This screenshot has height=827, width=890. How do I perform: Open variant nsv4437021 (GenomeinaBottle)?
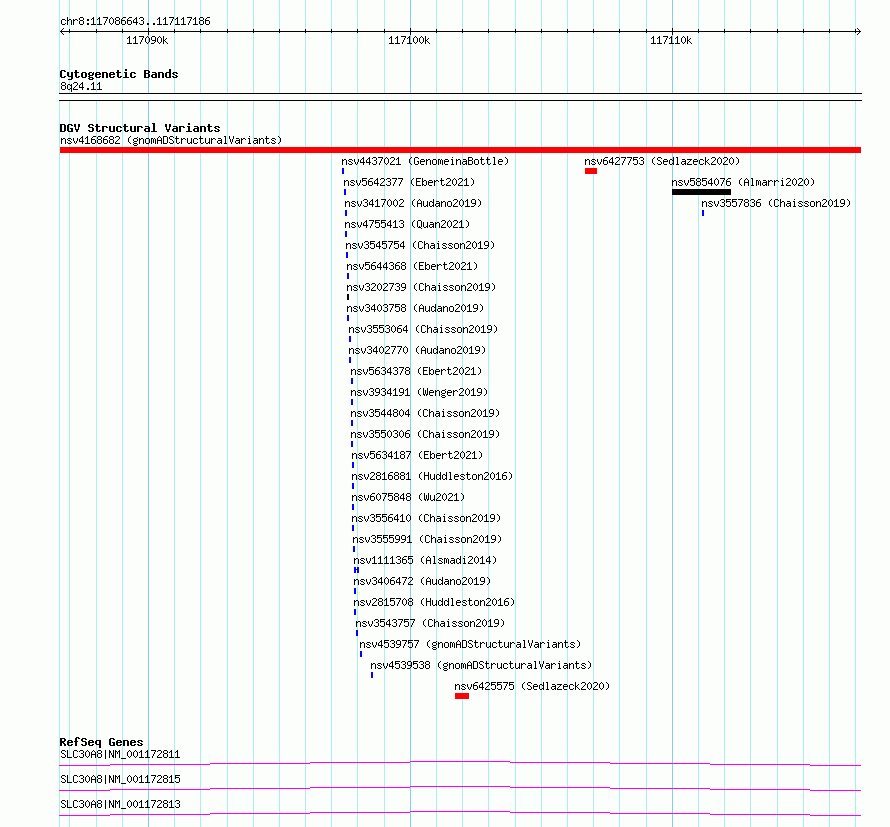[x=425, y=161]
